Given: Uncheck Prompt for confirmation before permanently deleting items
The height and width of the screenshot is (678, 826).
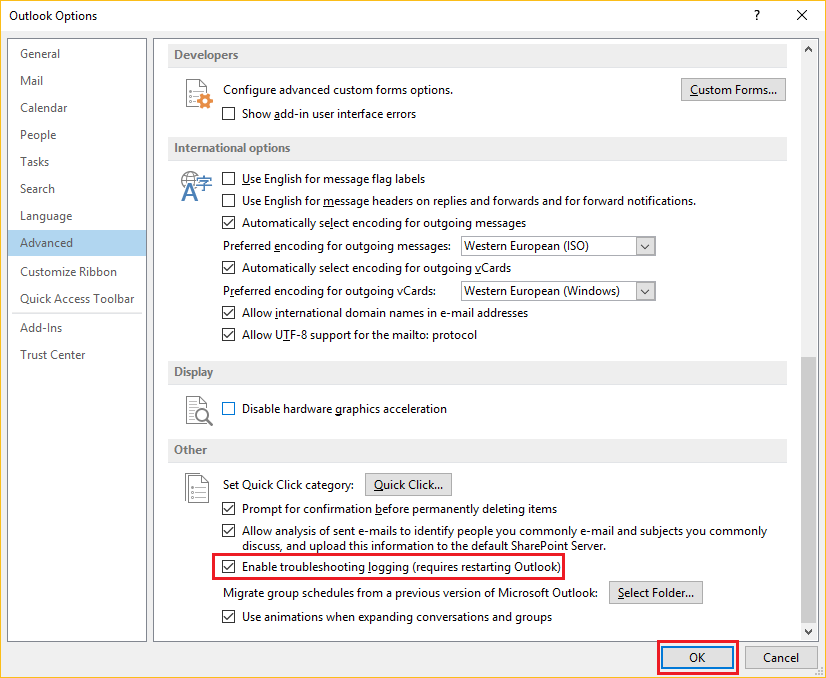Looking at the screenshot, I should point(228,508).
